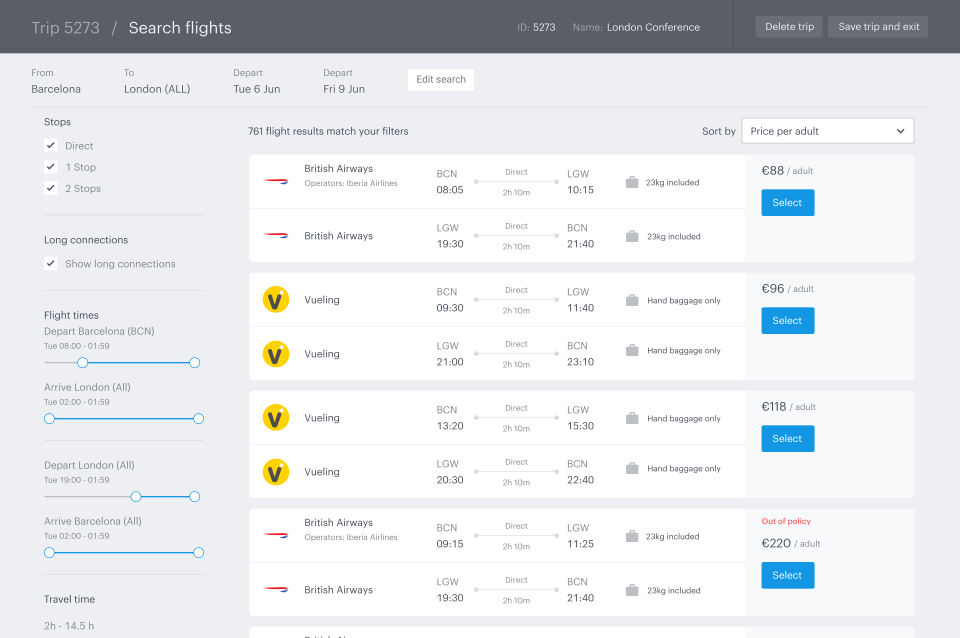This screenshot has width=960, height=638.
Task: Click baggage icon on Vueling 13:20 flight
Action: 632,418
